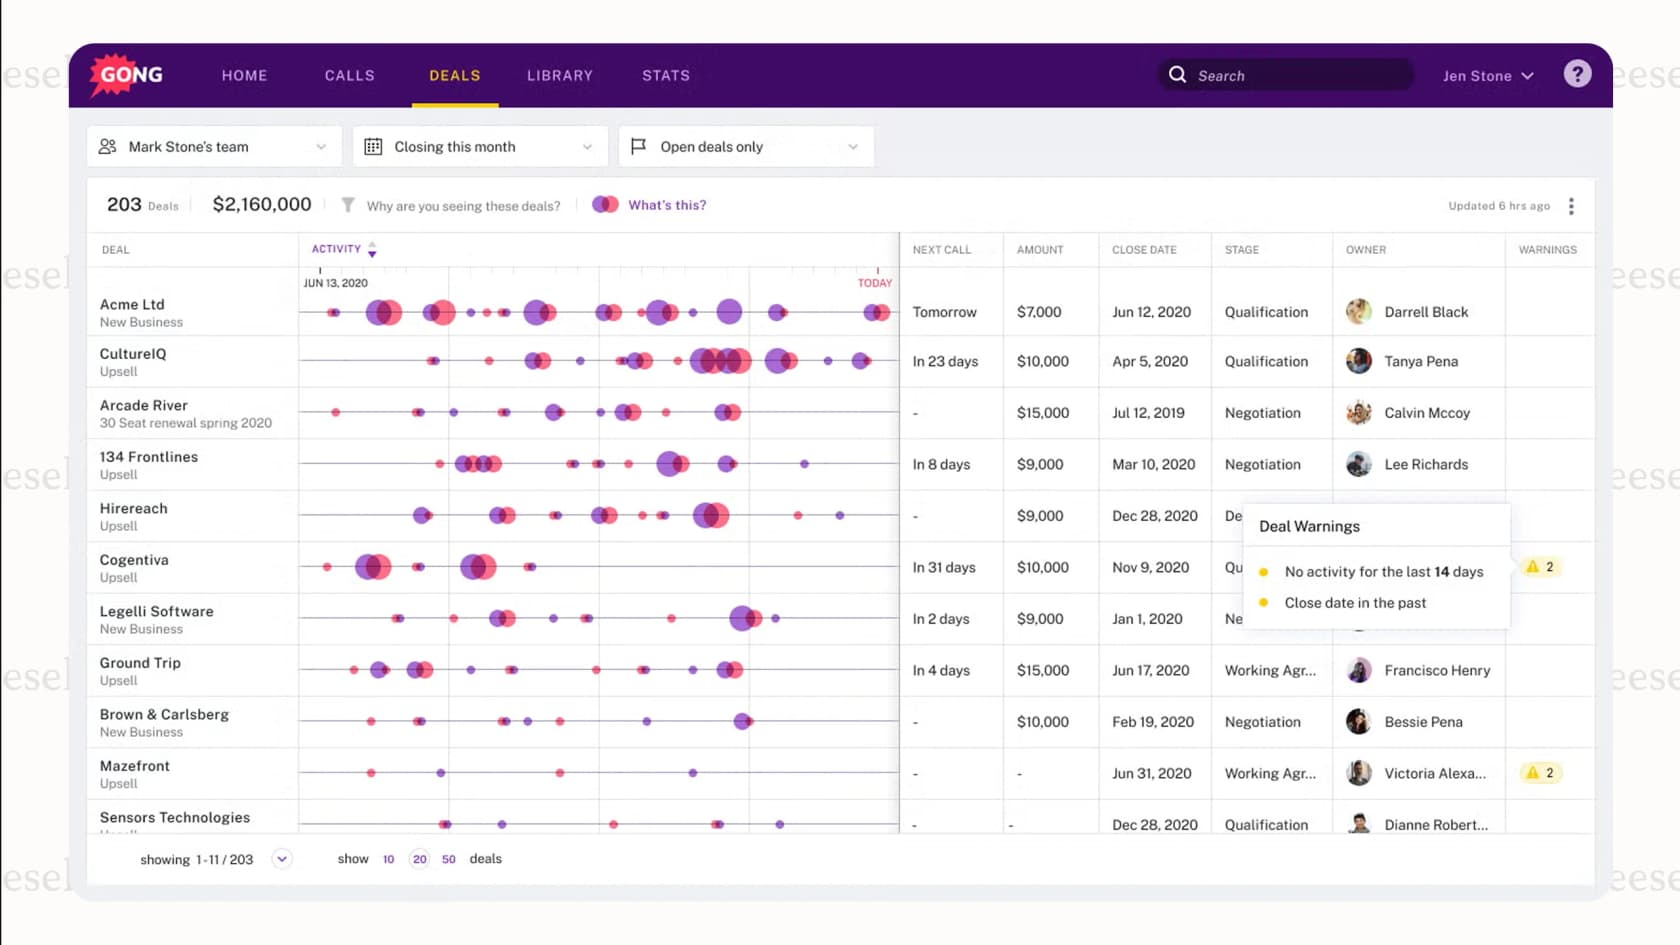This screenshot has width=1680, height=945.
Task: Click Tanya Pena's avatar
Action: tap(1358, 361)
